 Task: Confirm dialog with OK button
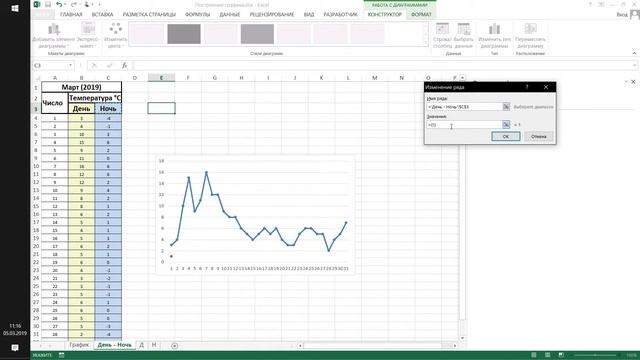click(x=506, y=136)
